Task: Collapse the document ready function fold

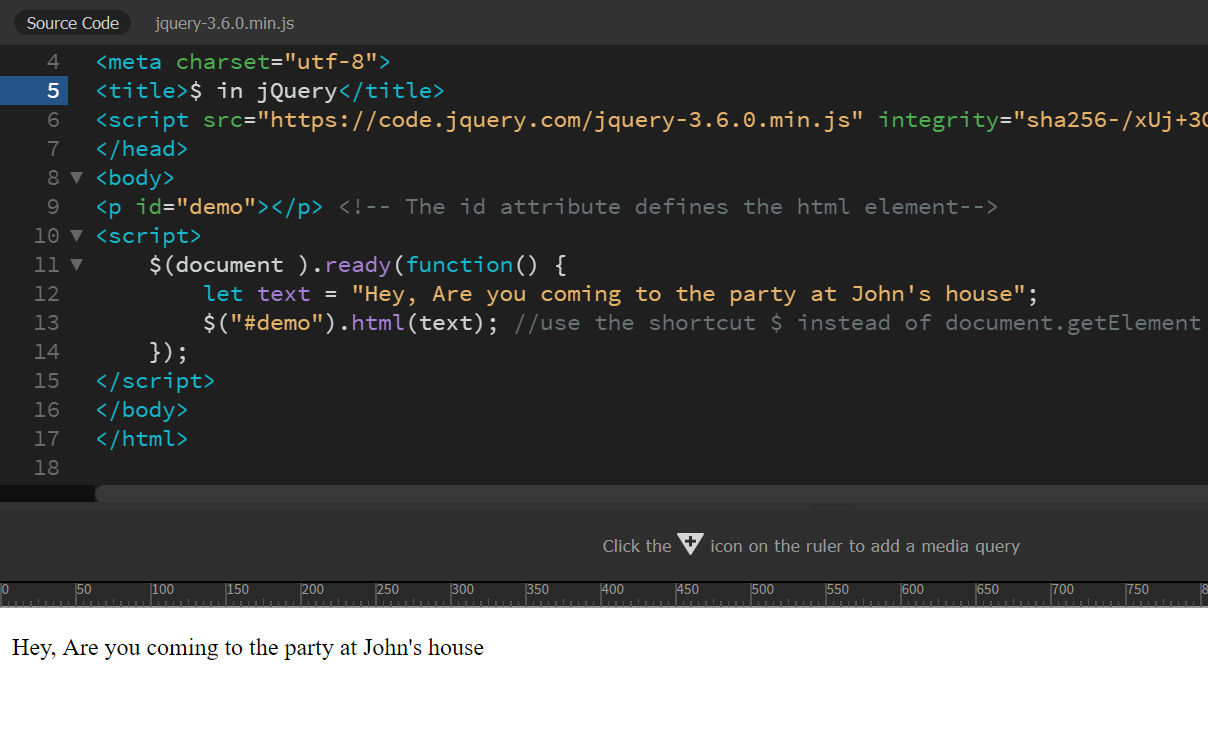Action: [77, 264]
